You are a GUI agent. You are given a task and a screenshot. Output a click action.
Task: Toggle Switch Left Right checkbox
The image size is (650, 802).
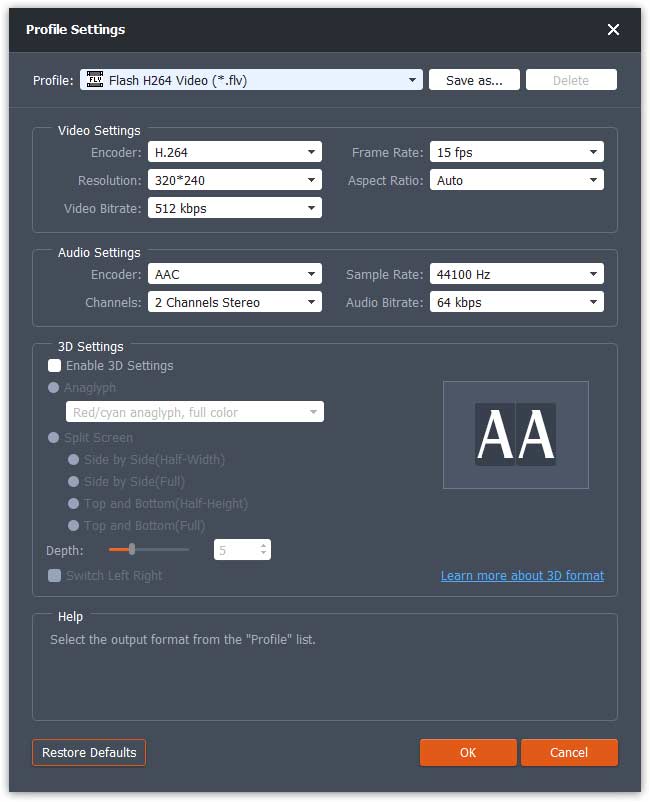pyautogui.click(x=55, y=576)
